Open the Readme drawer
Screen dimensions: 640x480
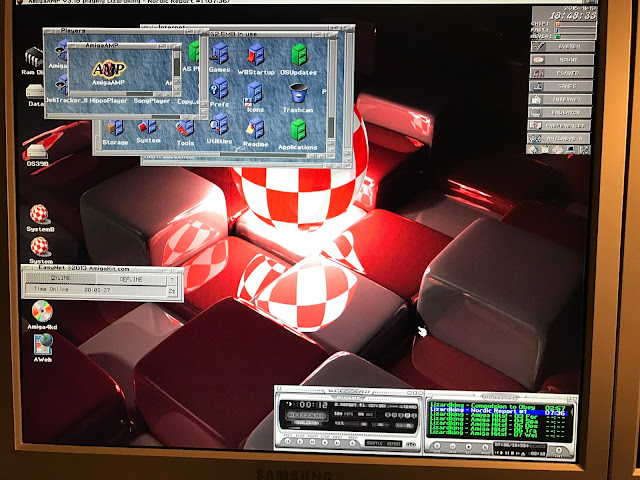pyautogui.click(x=256, y=132)
